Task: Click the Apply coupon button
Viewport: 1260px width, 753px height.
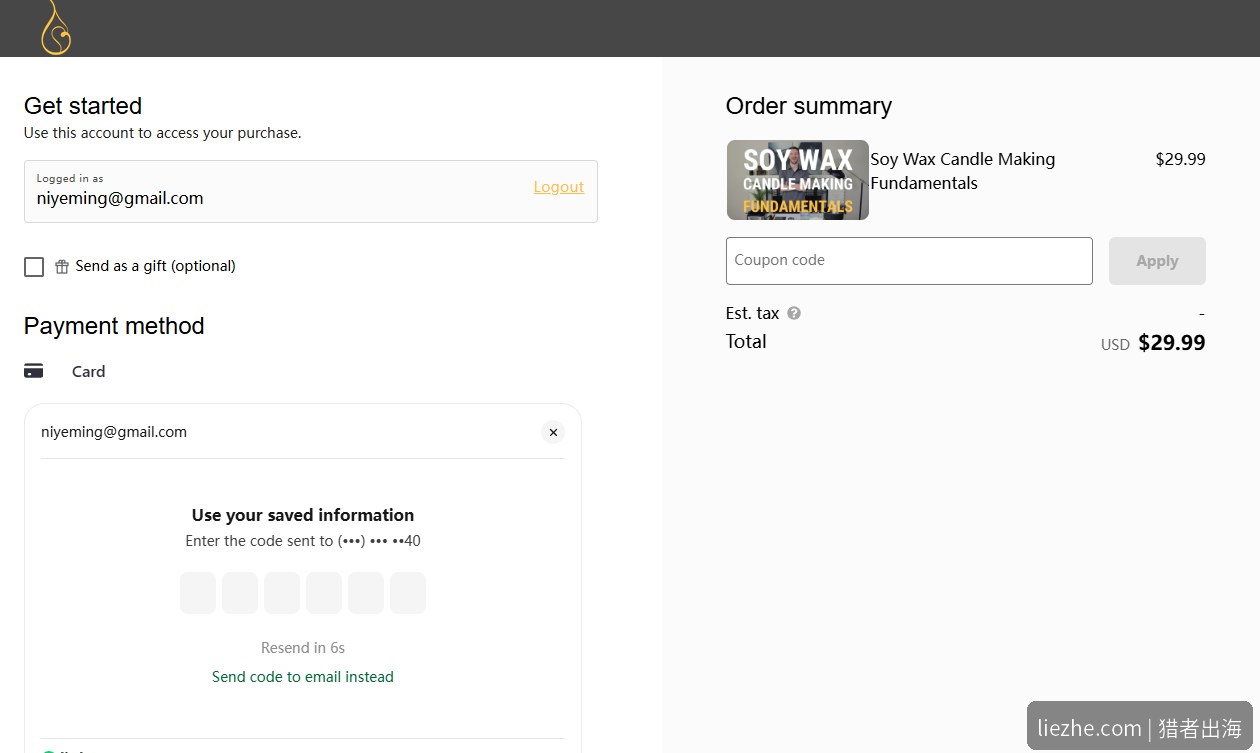Action: (x=1157, y=261)
